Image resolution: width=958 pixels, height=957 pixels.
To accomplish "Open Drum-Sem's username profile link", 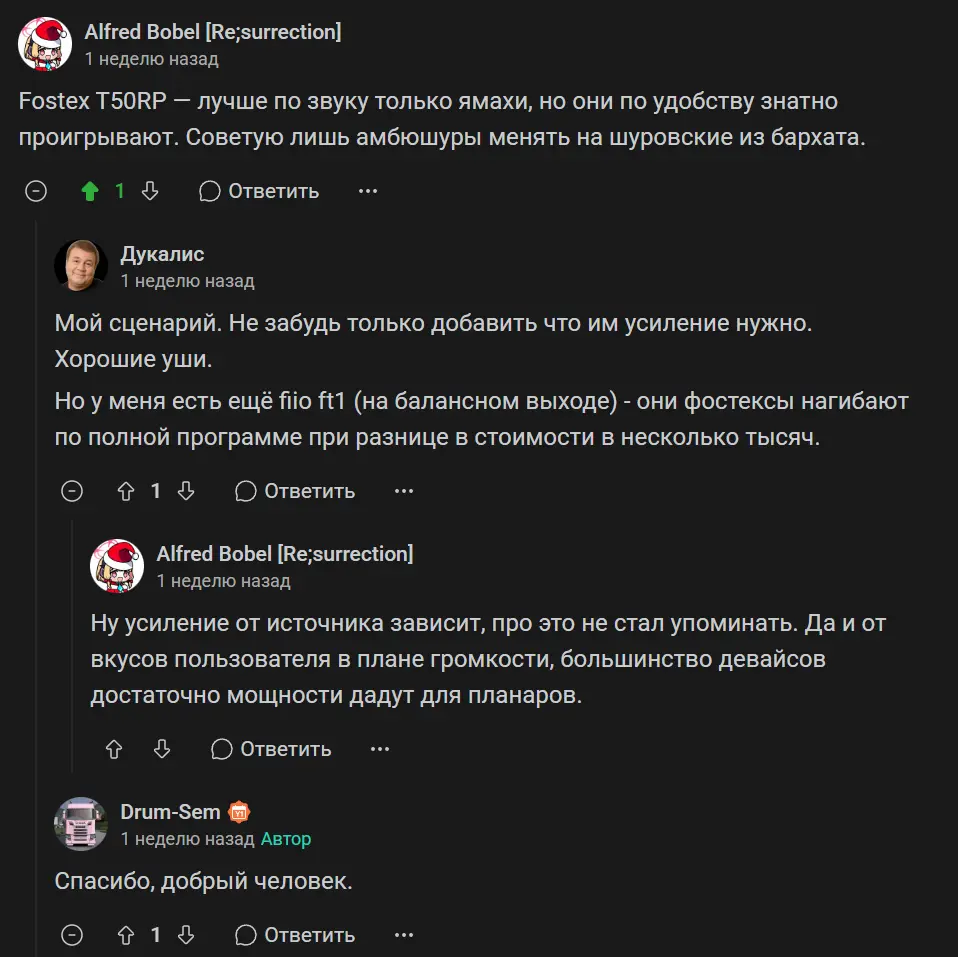I will coord(170,812).
